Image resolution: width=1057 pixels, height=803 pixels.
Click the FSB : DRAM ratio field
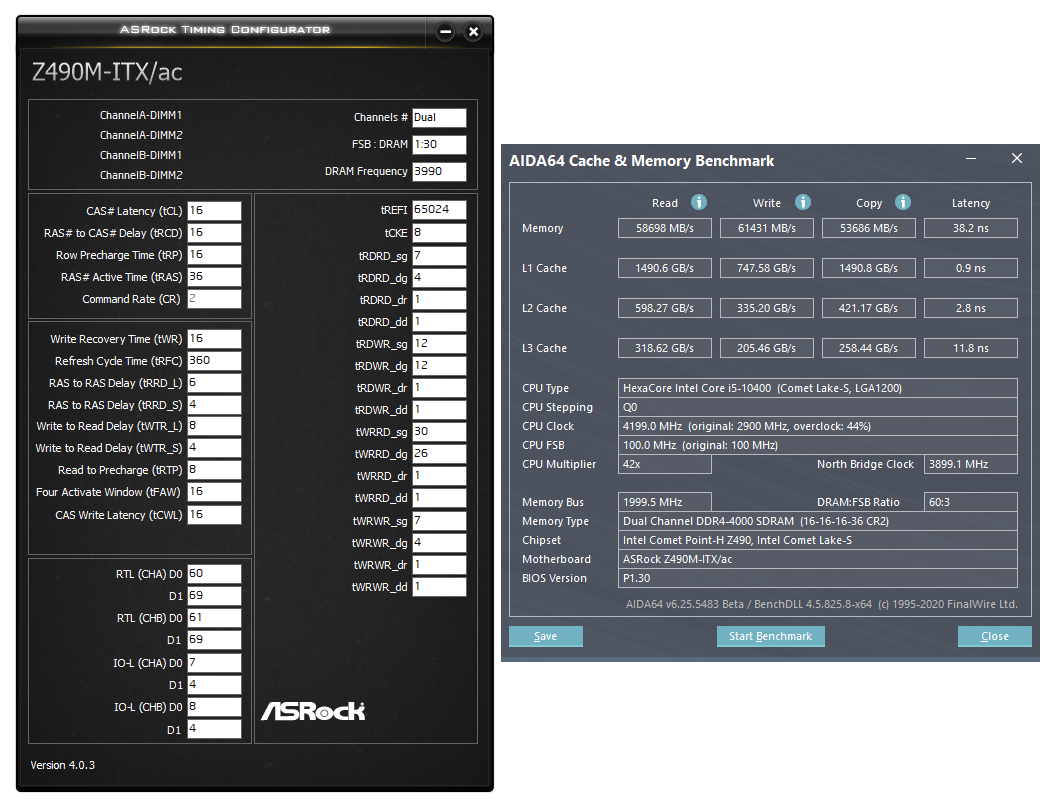(x=439, y=144)
